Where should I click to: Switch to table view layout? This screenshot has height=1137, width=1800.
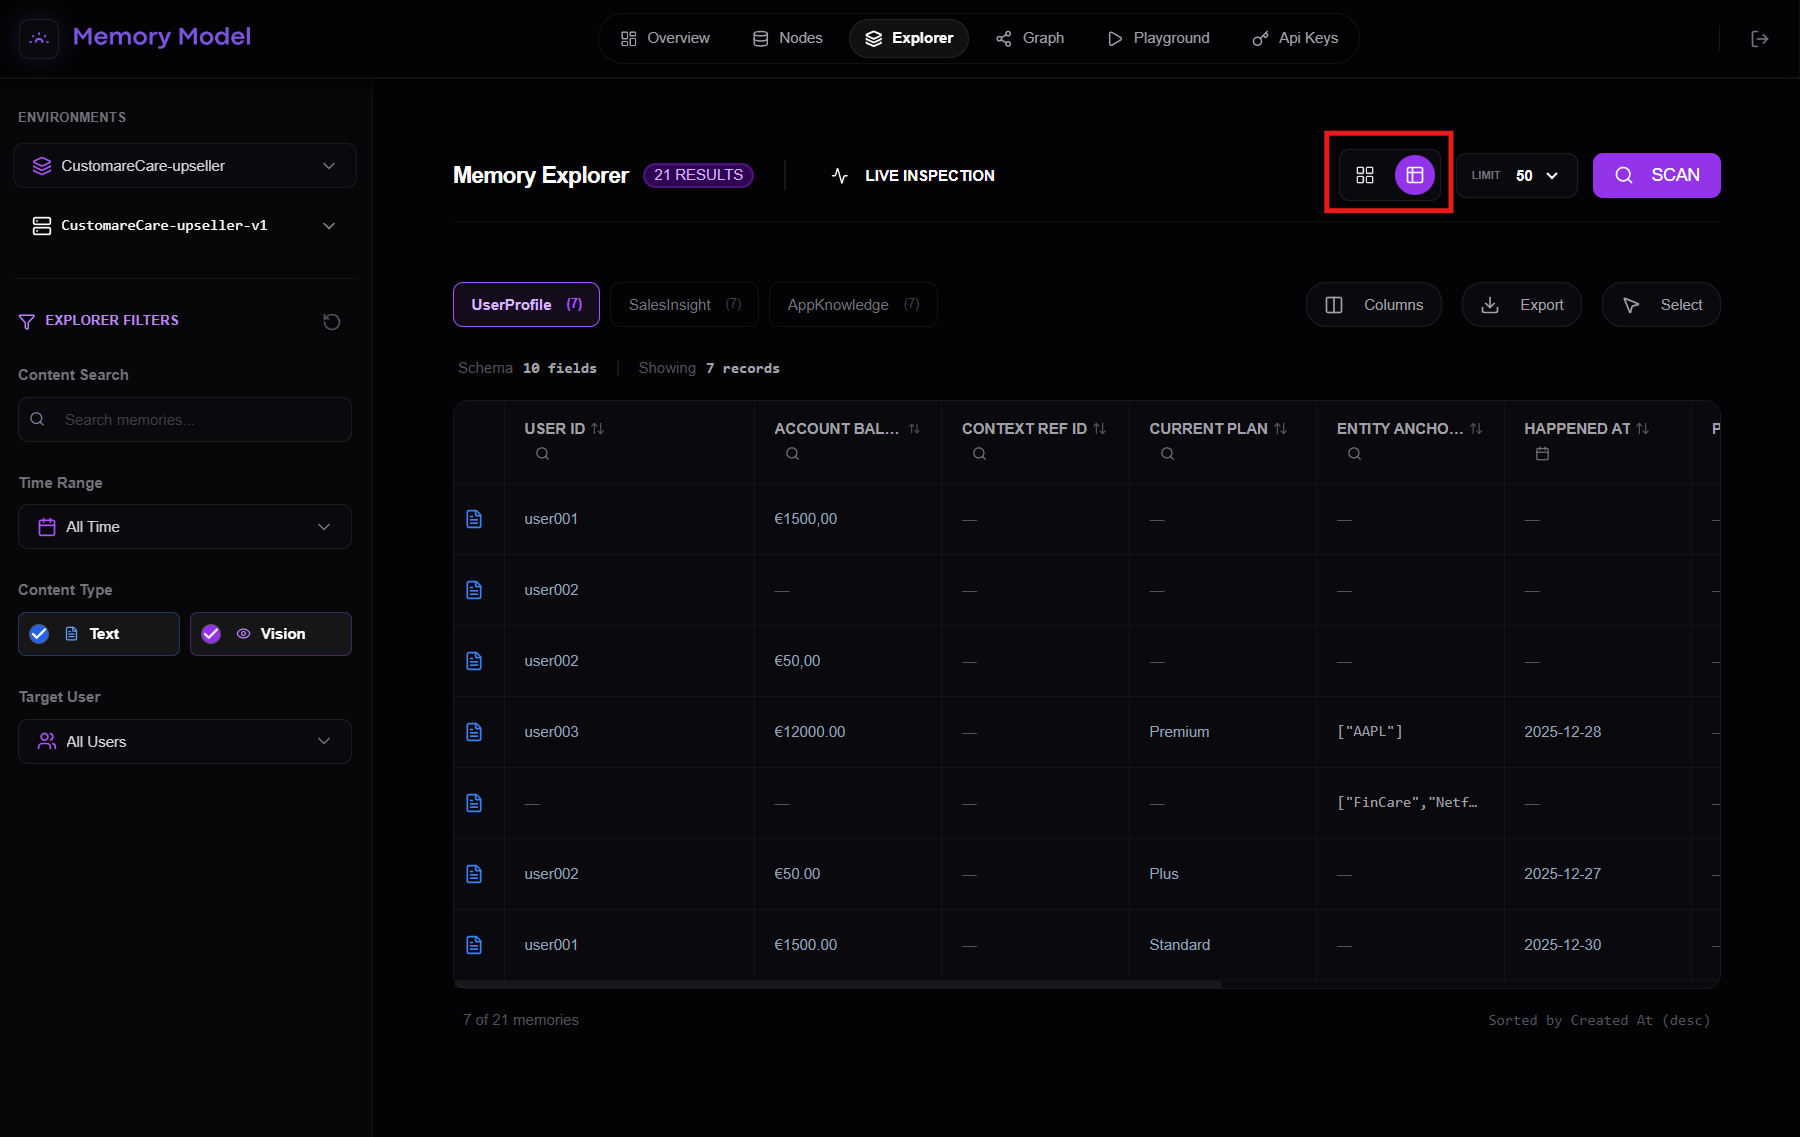[1415, 175]
